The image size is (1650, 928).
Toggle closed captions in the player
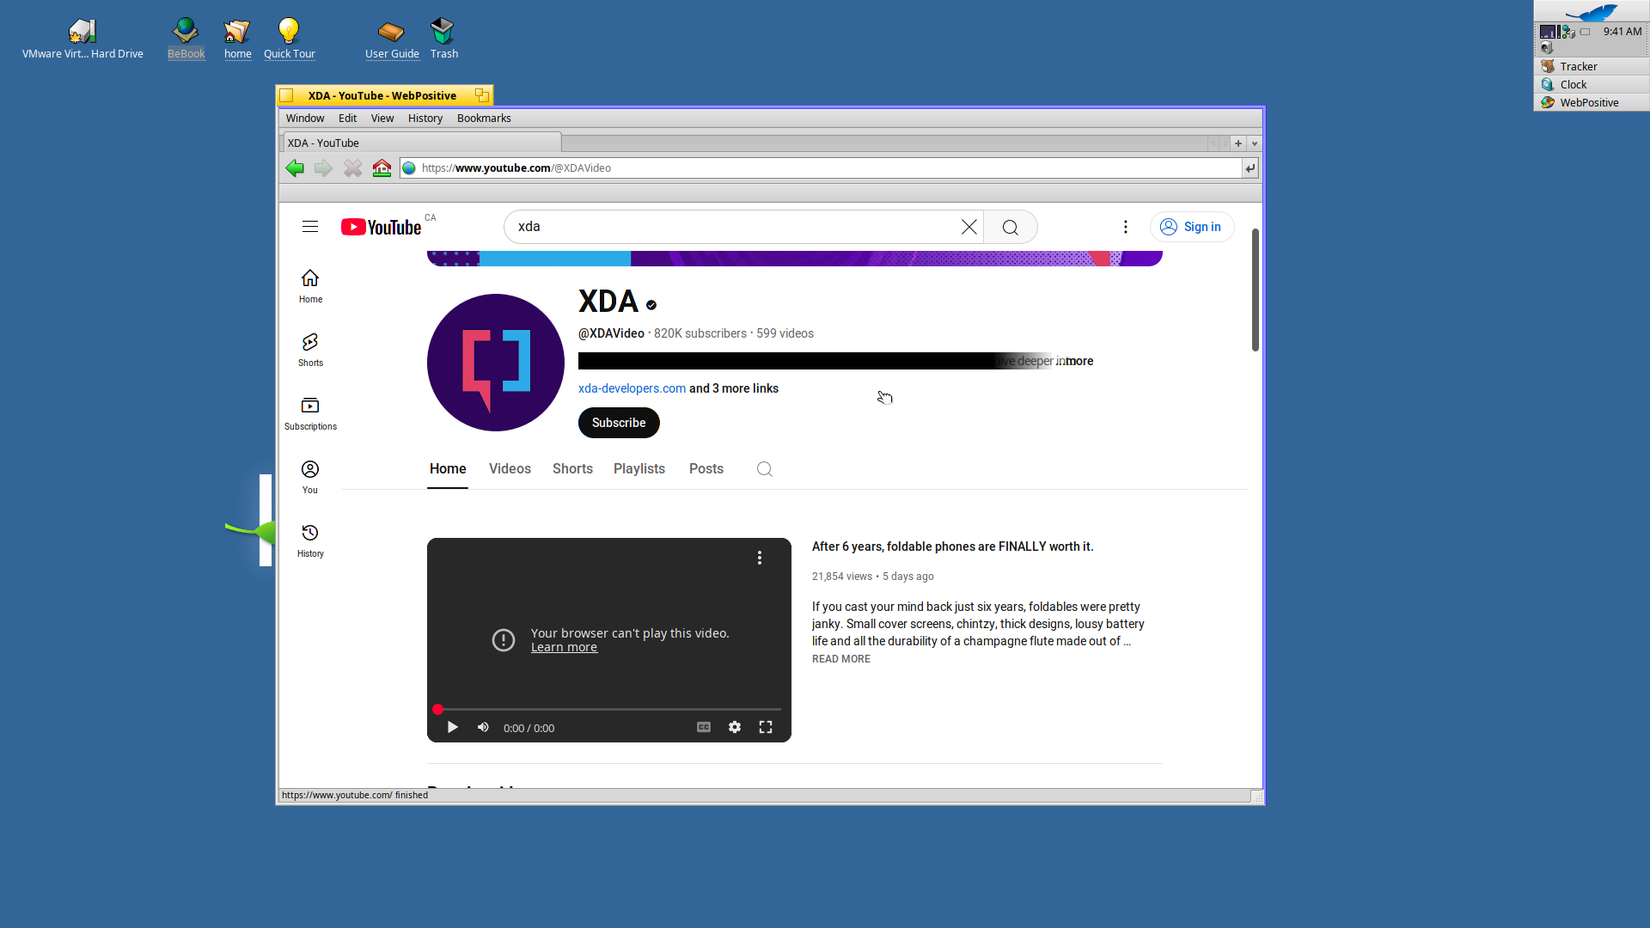coord(703,727)
